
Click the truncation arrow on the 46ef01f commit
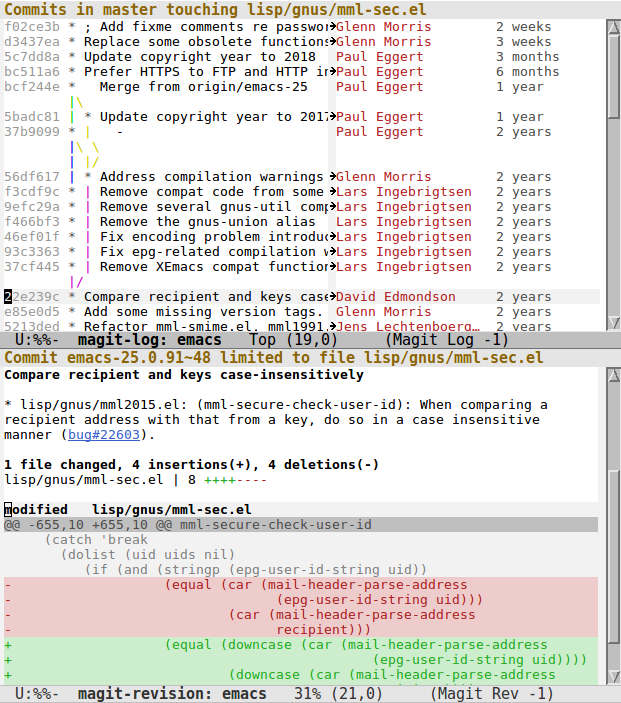331,237
